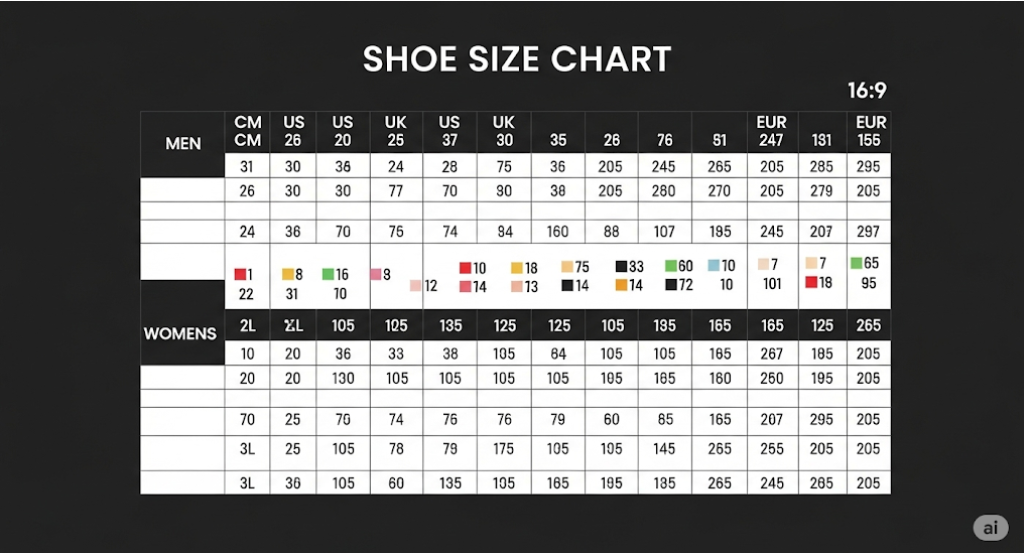Click the black swatch beside 33
The width and height of the screenshot is (1024, 553).
[x=621, y=266]
